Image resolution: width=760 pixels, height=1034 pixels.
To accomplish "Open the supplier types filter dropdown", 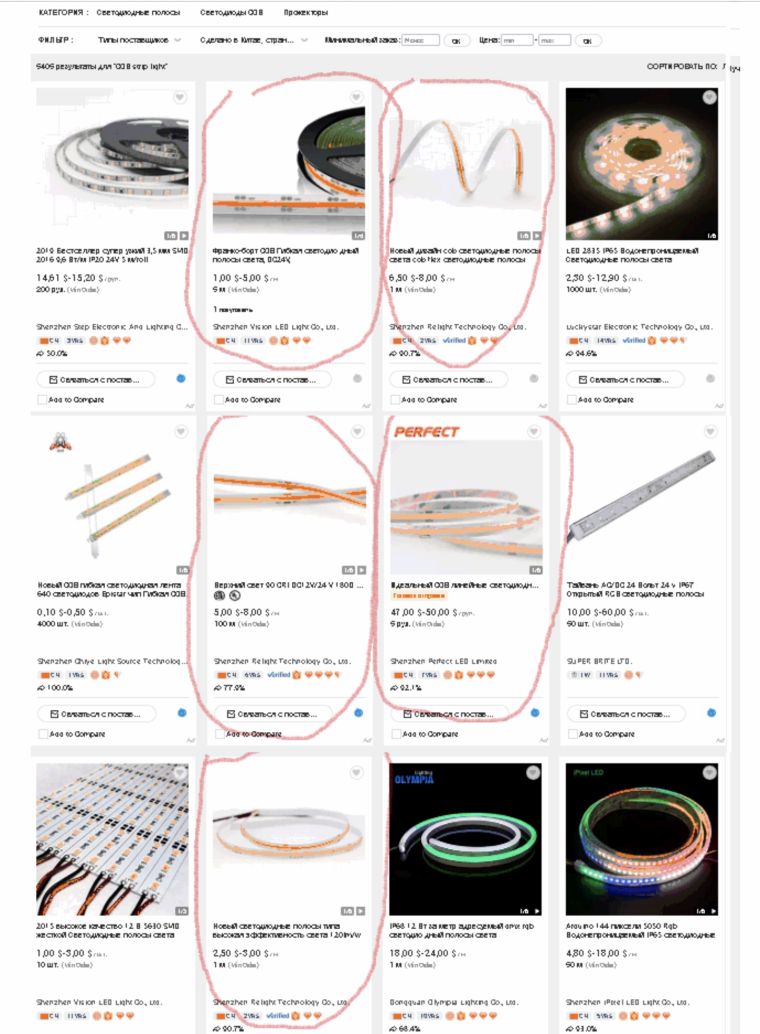I will click(x=139, y=40).
